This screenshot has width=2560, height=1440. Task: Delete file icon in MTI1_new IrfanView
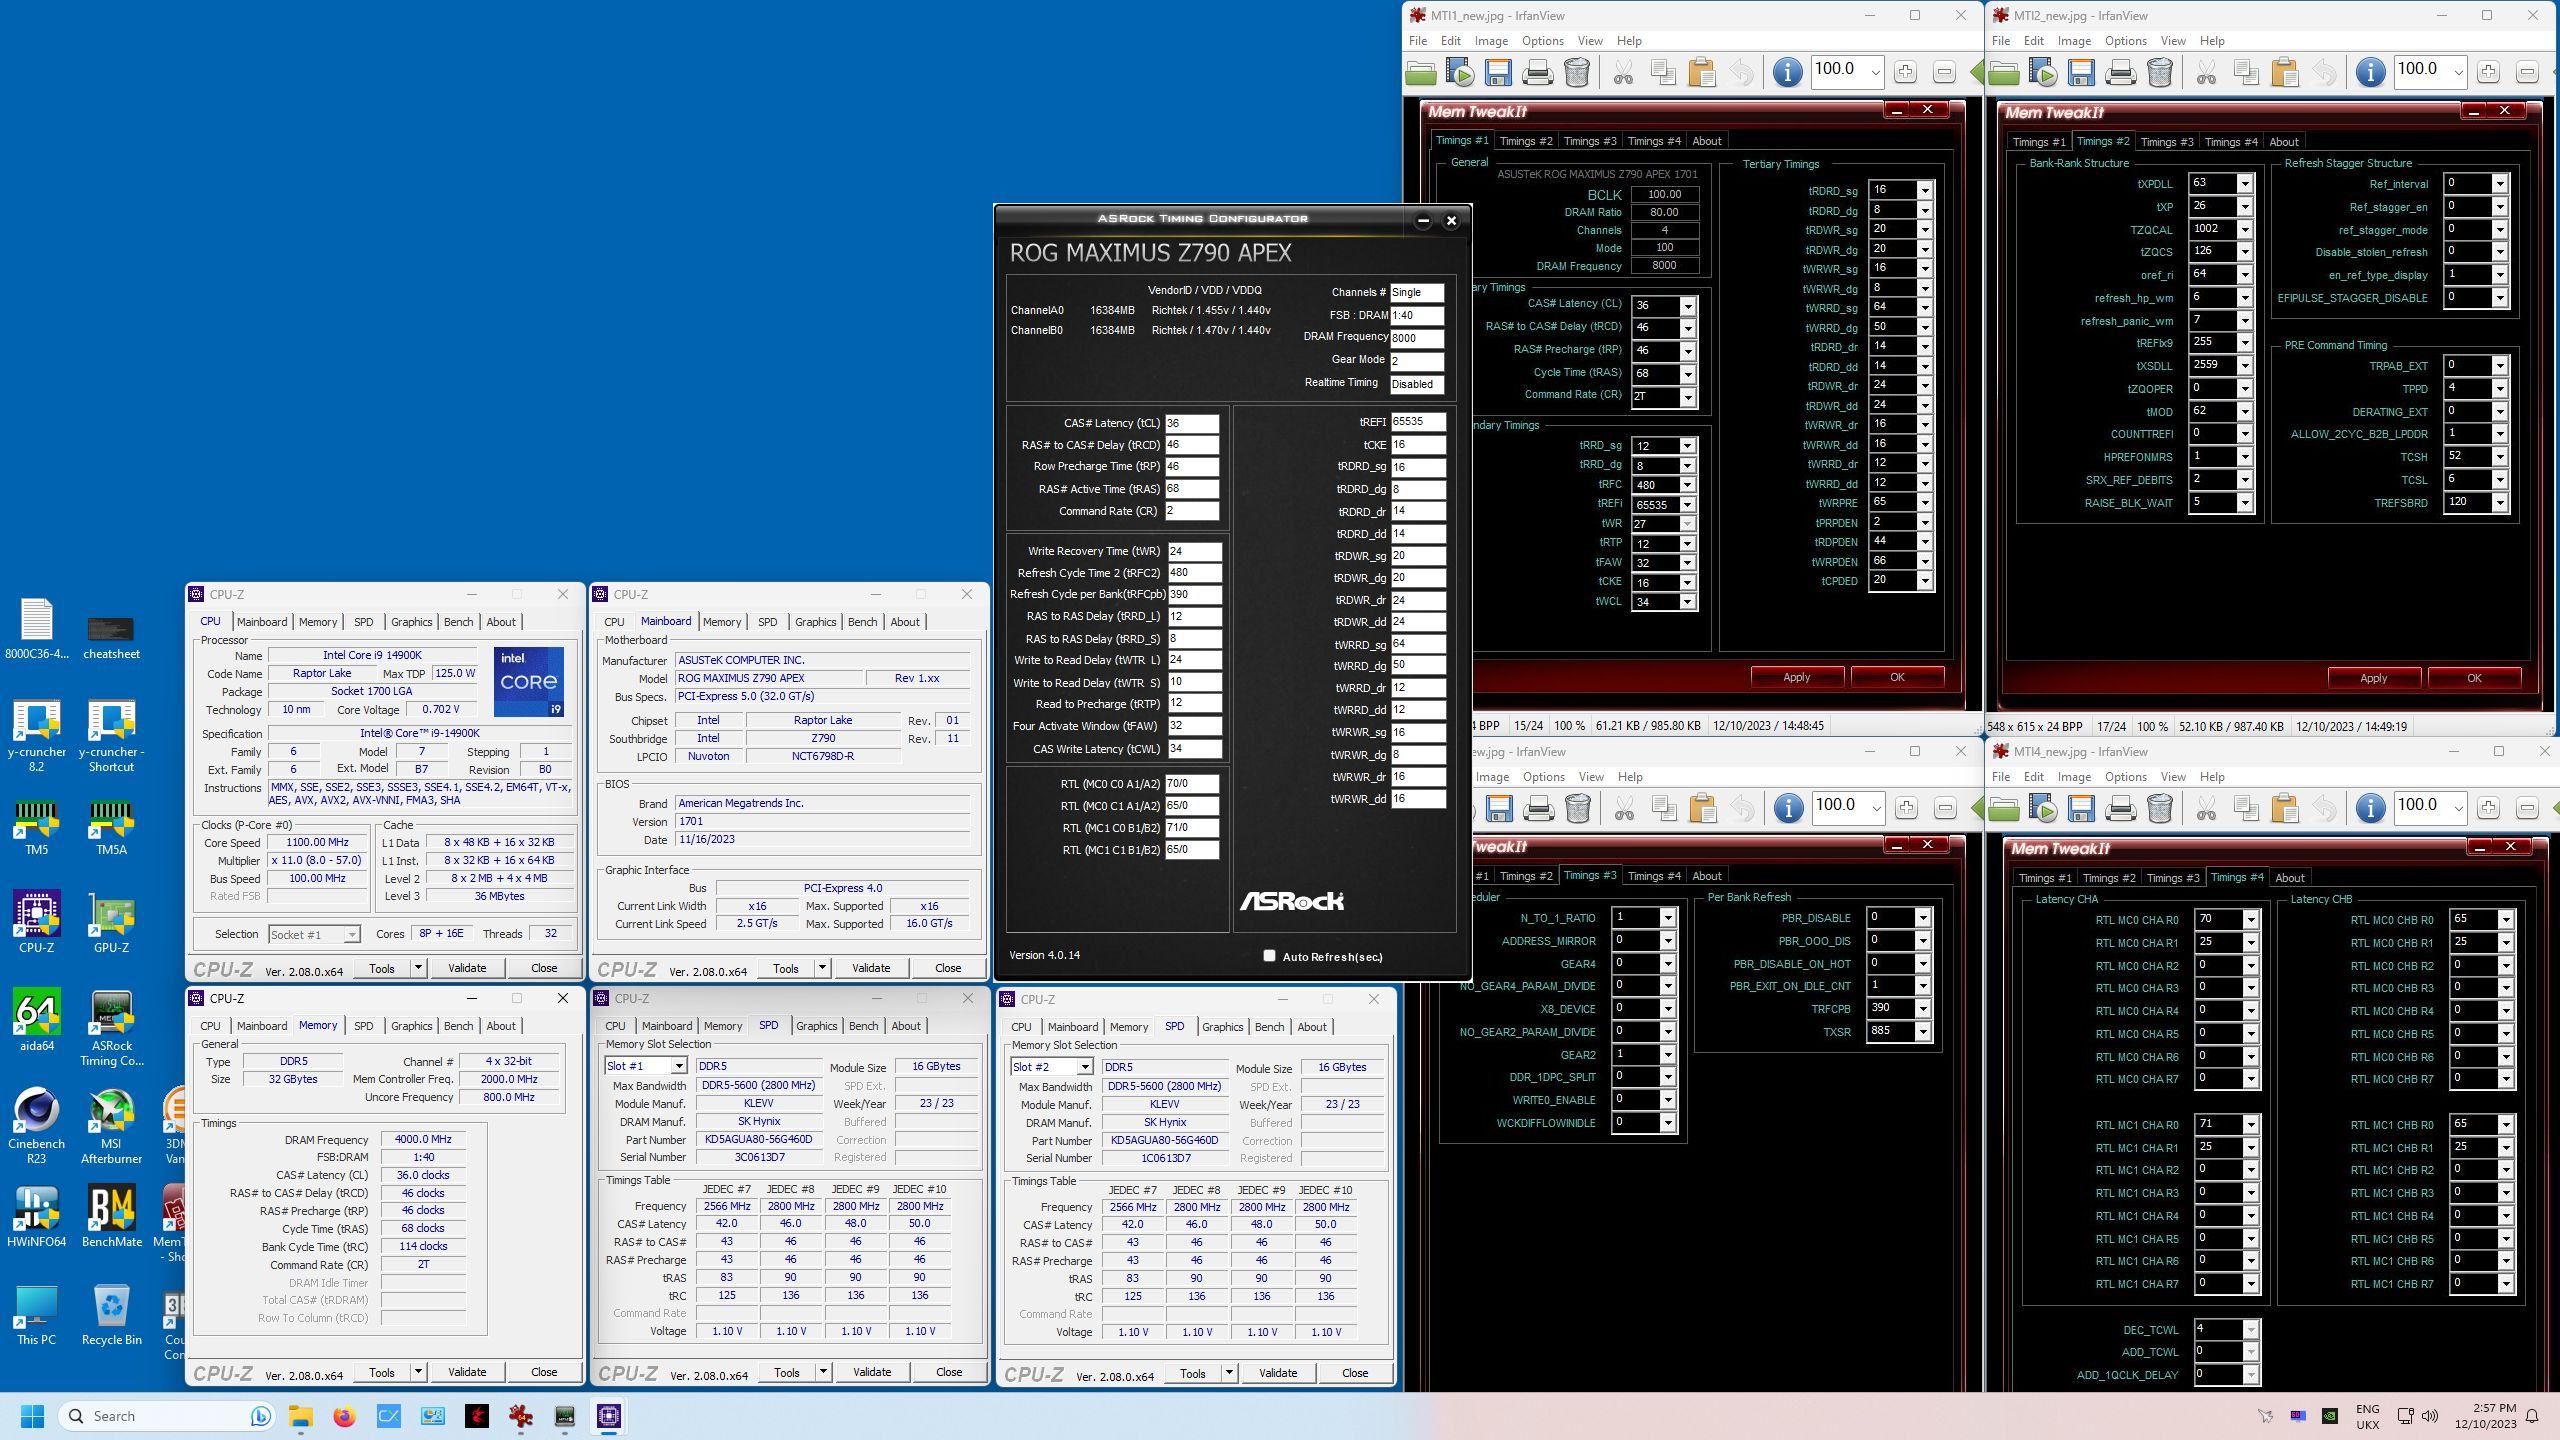1577,73
